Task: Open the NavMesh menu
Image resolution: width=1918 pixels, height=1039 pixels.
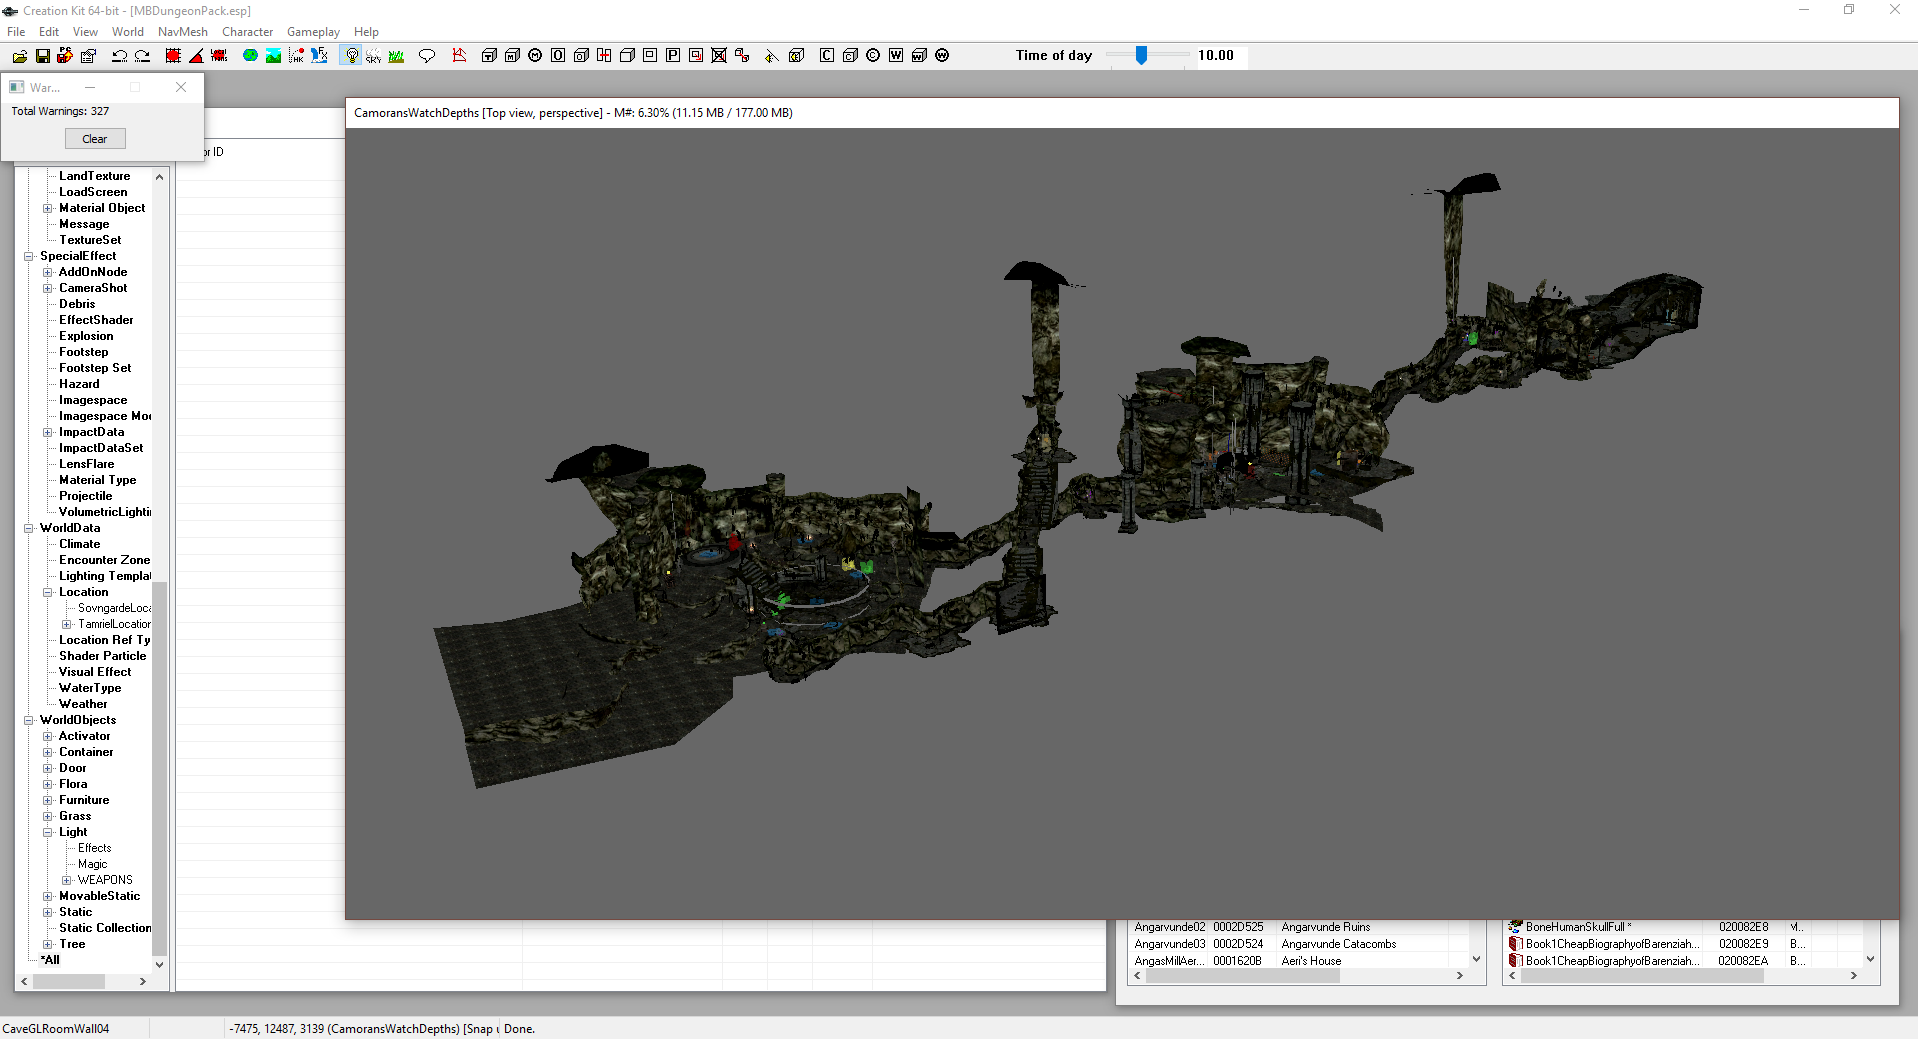Action: click(x=183, y=32)
